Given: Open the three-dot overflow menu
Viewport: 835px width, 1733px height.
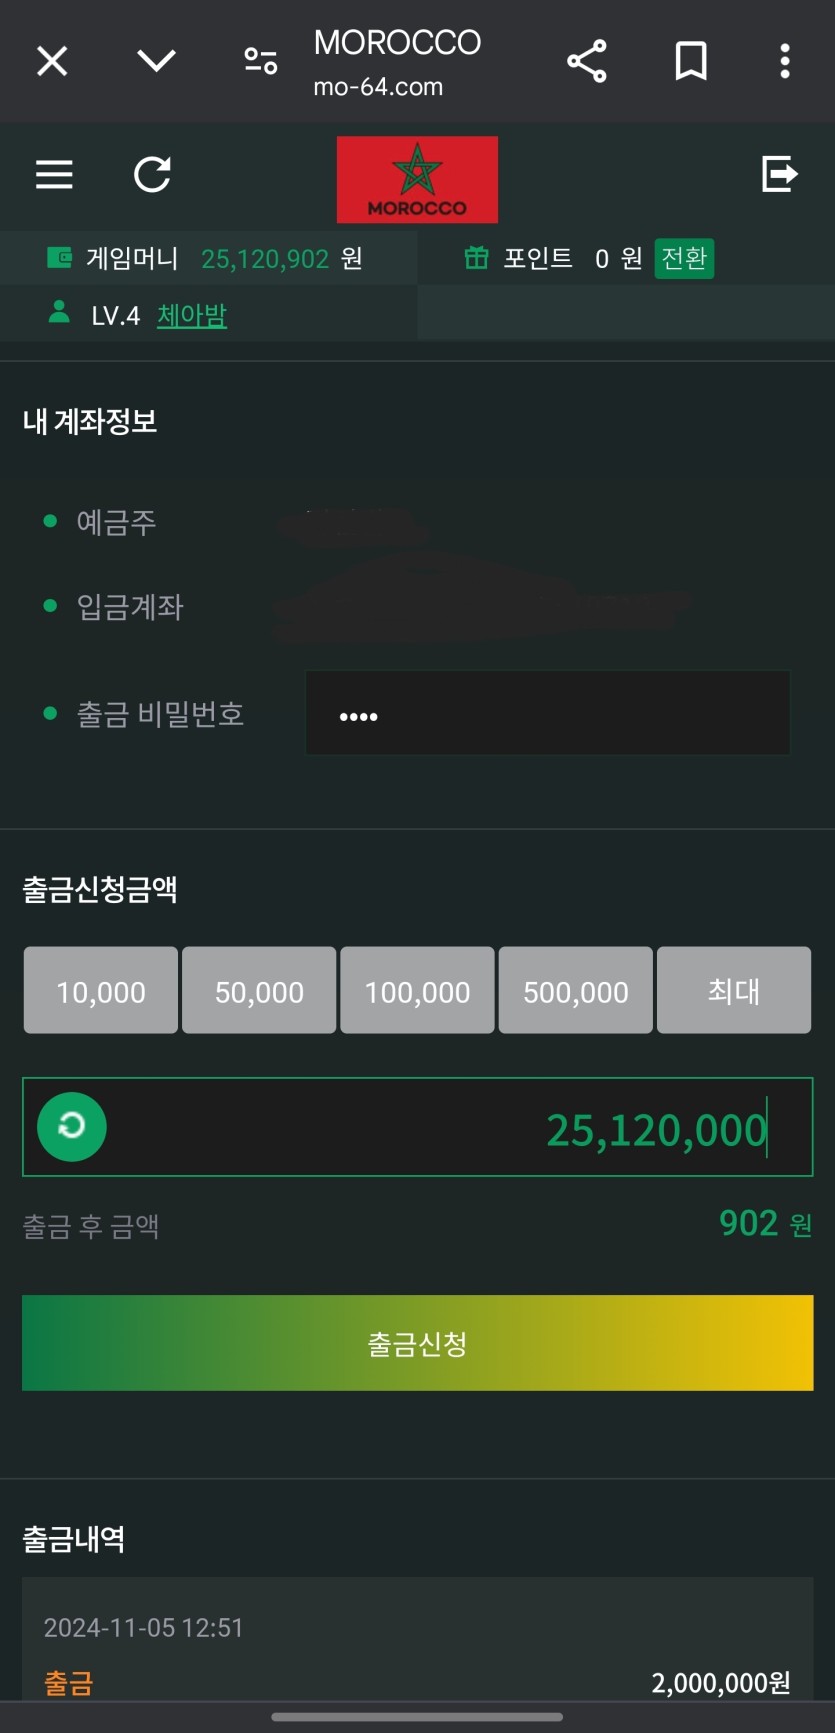Looking at the screenshot, I should [785, 62].
